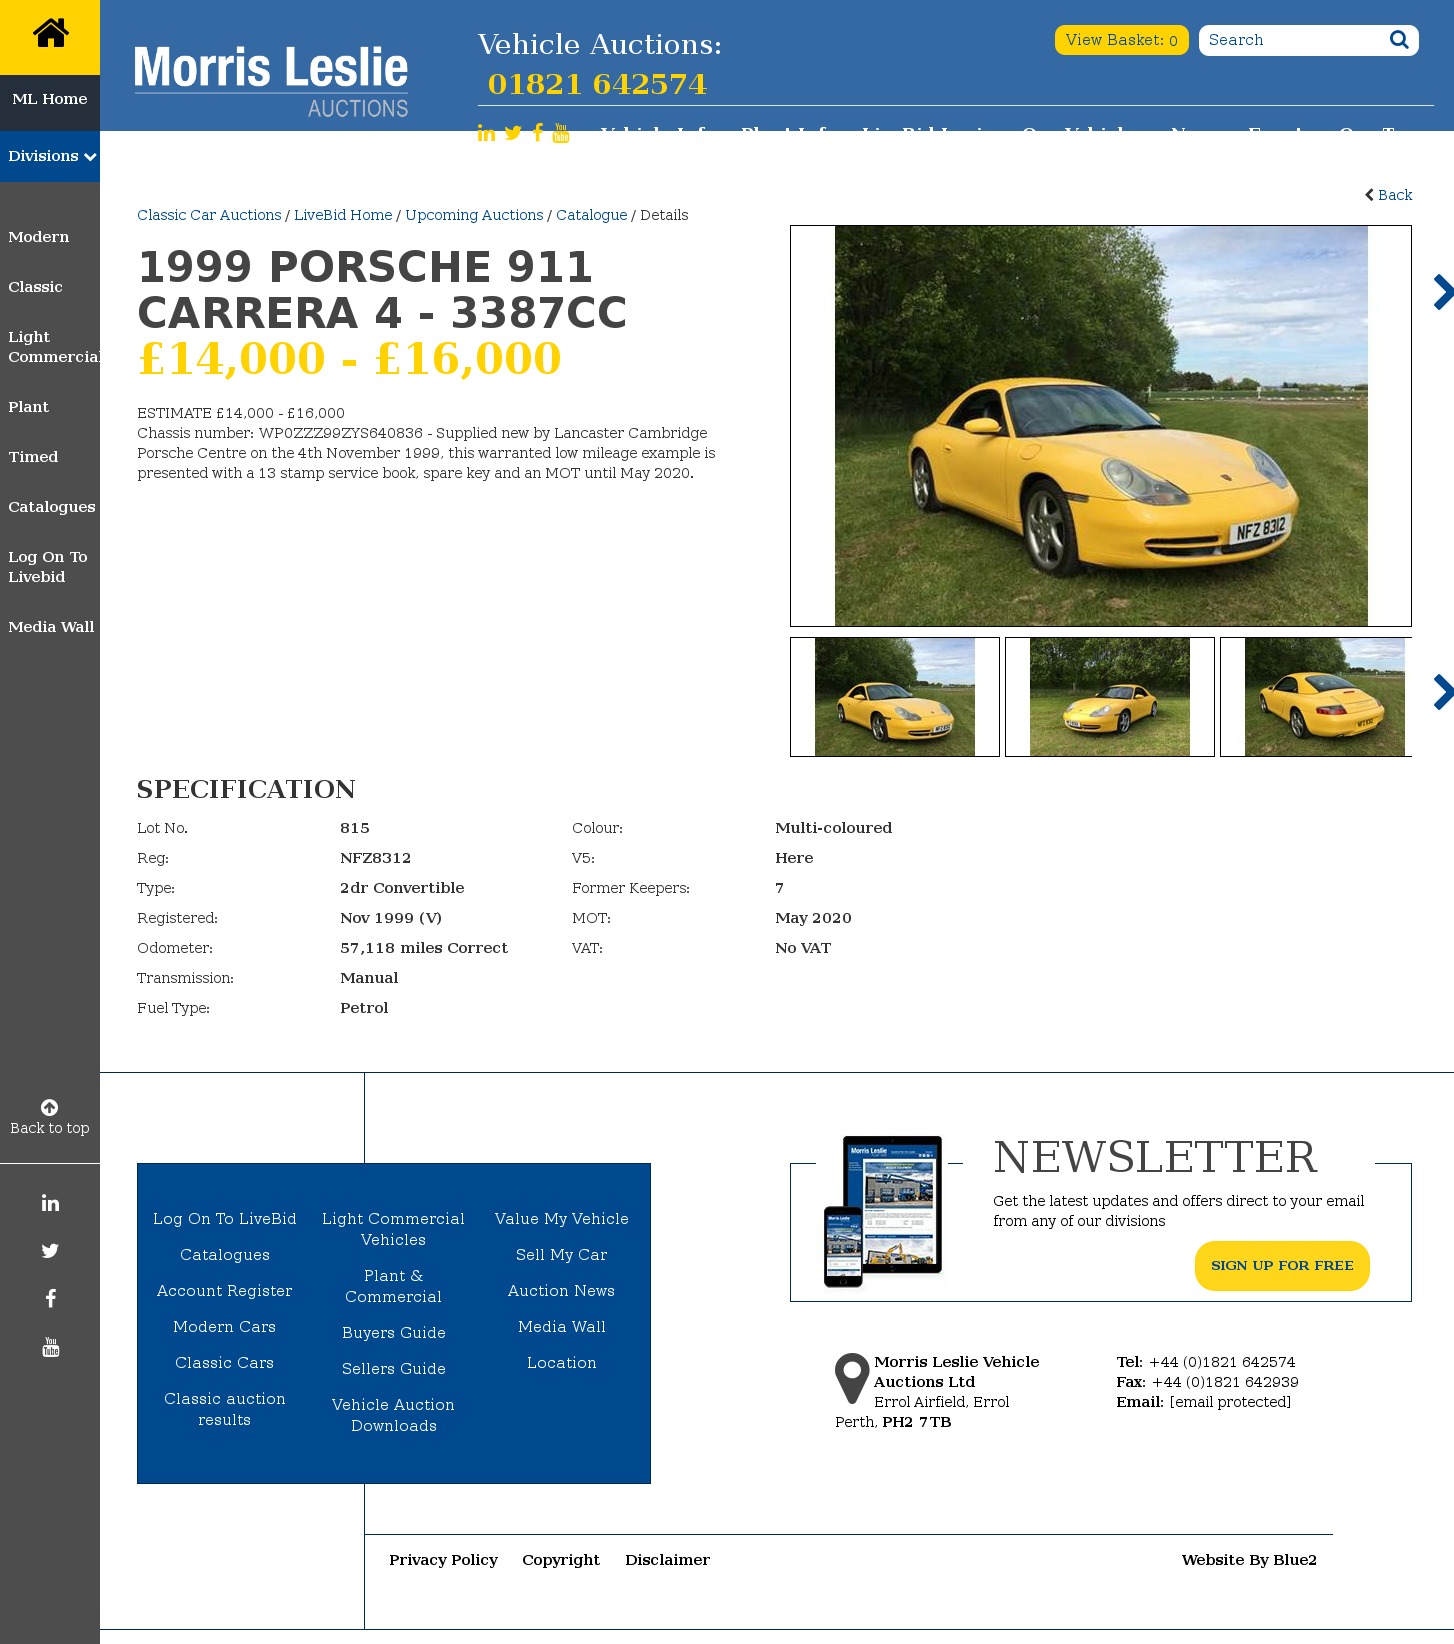Screen dimensions: 1454x1644
Task: Click phone number 01821 642574
Action: point(597,84)
